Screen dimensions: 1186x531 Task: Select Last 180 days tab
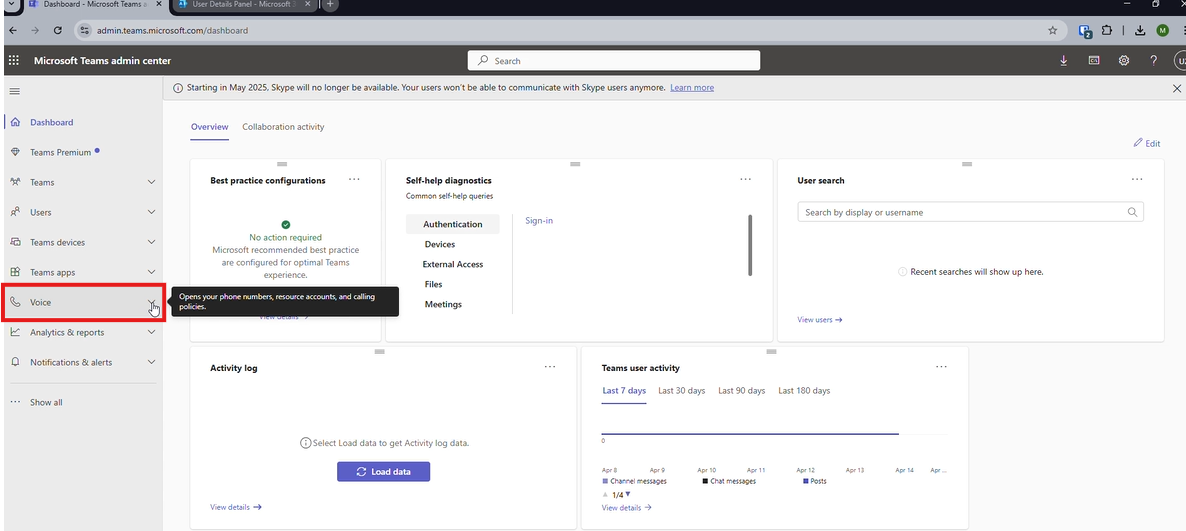[x=804, y=391]
